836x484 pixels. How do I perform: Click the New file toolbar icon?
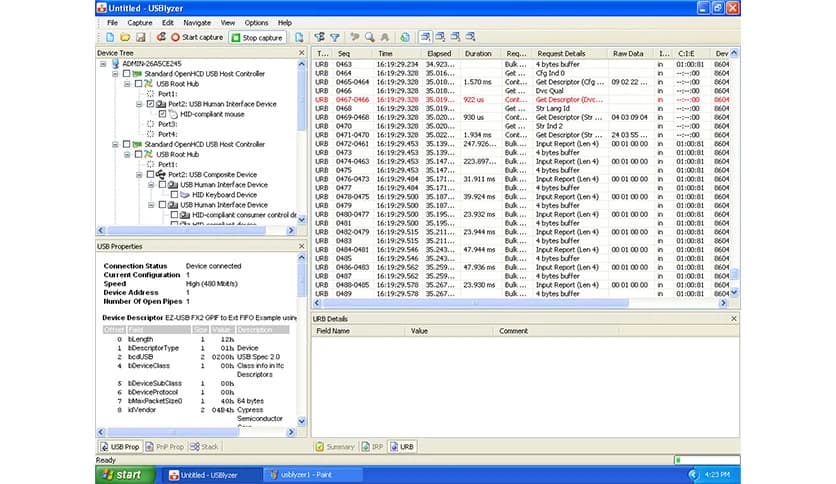(110, 37)
